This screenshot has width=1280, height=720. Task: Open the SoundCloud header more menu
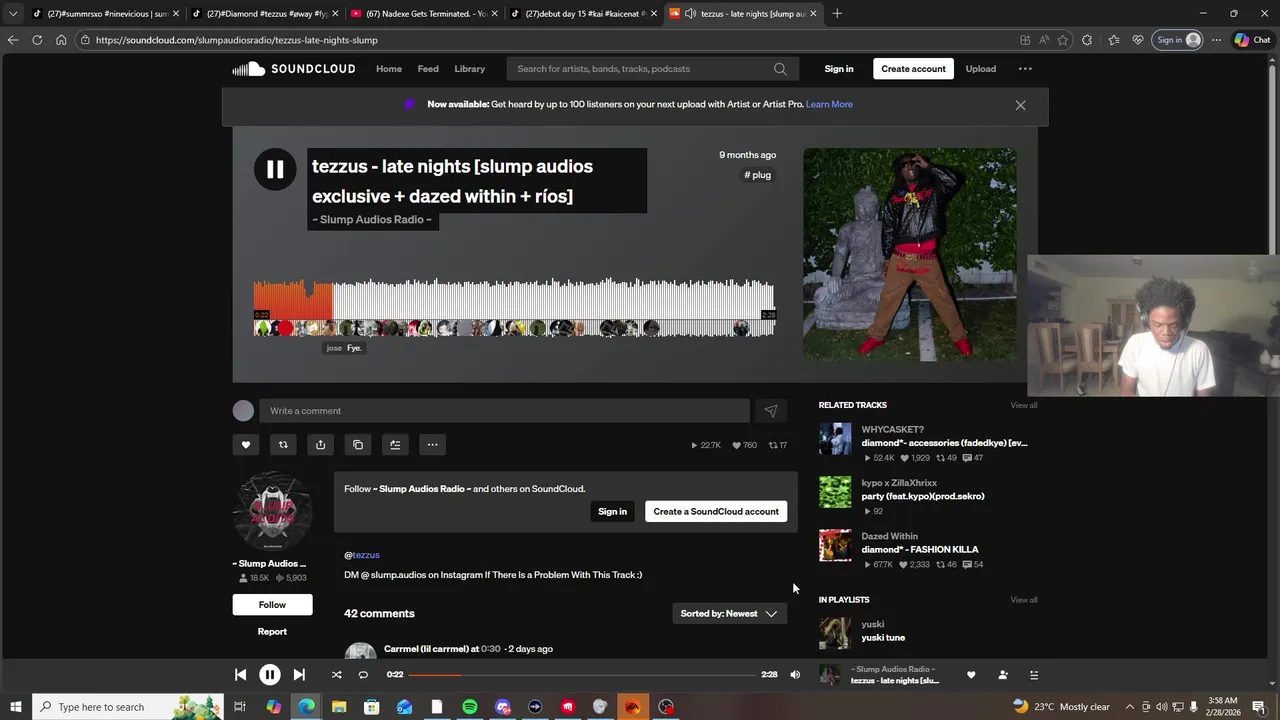pyautogui.click(x=1025, y=69)
